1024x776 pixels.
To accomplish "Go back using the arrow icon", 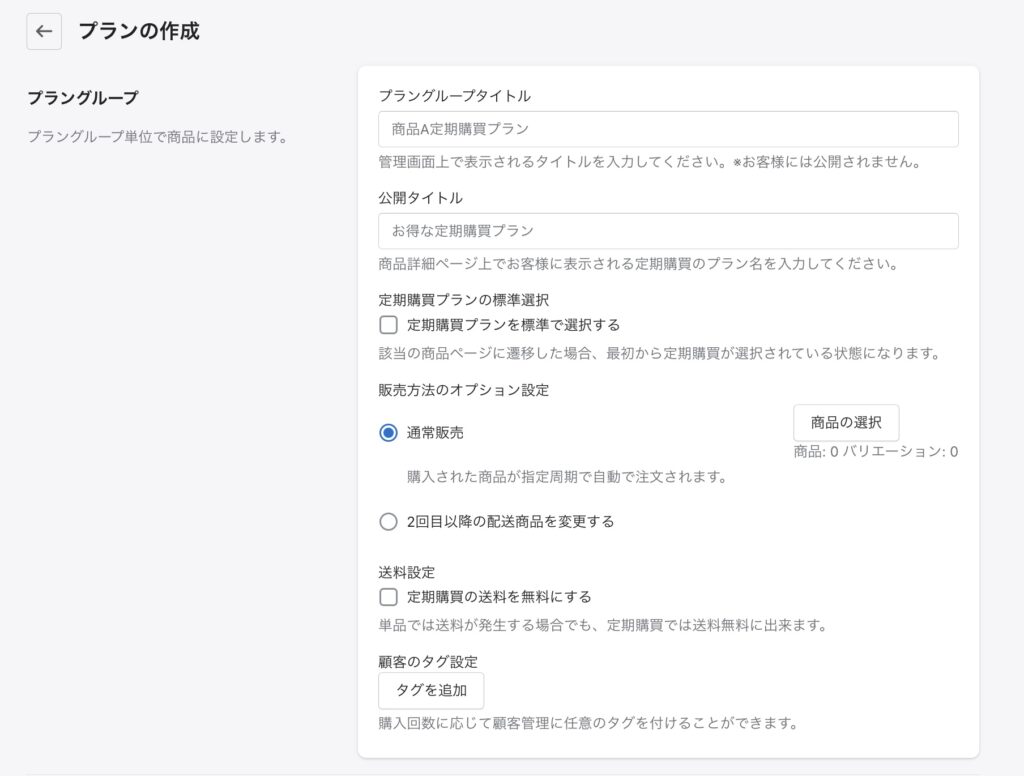I will click(x=44, y=31).
